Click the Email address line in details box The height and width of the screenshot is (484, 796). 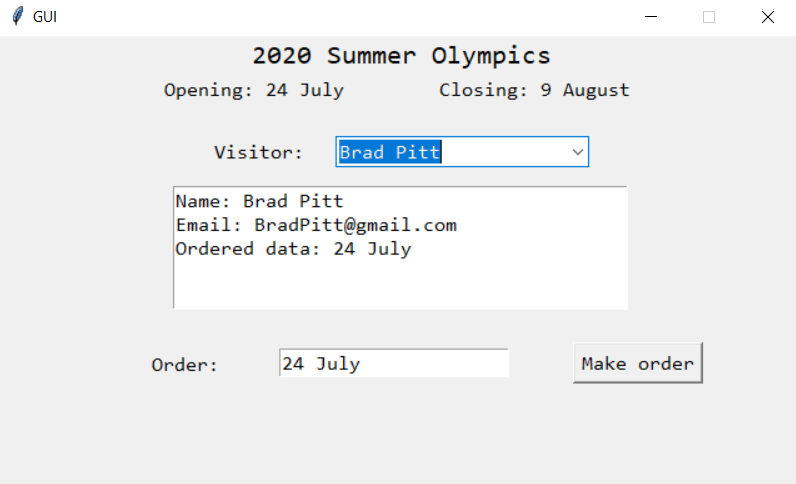point(316,225)
